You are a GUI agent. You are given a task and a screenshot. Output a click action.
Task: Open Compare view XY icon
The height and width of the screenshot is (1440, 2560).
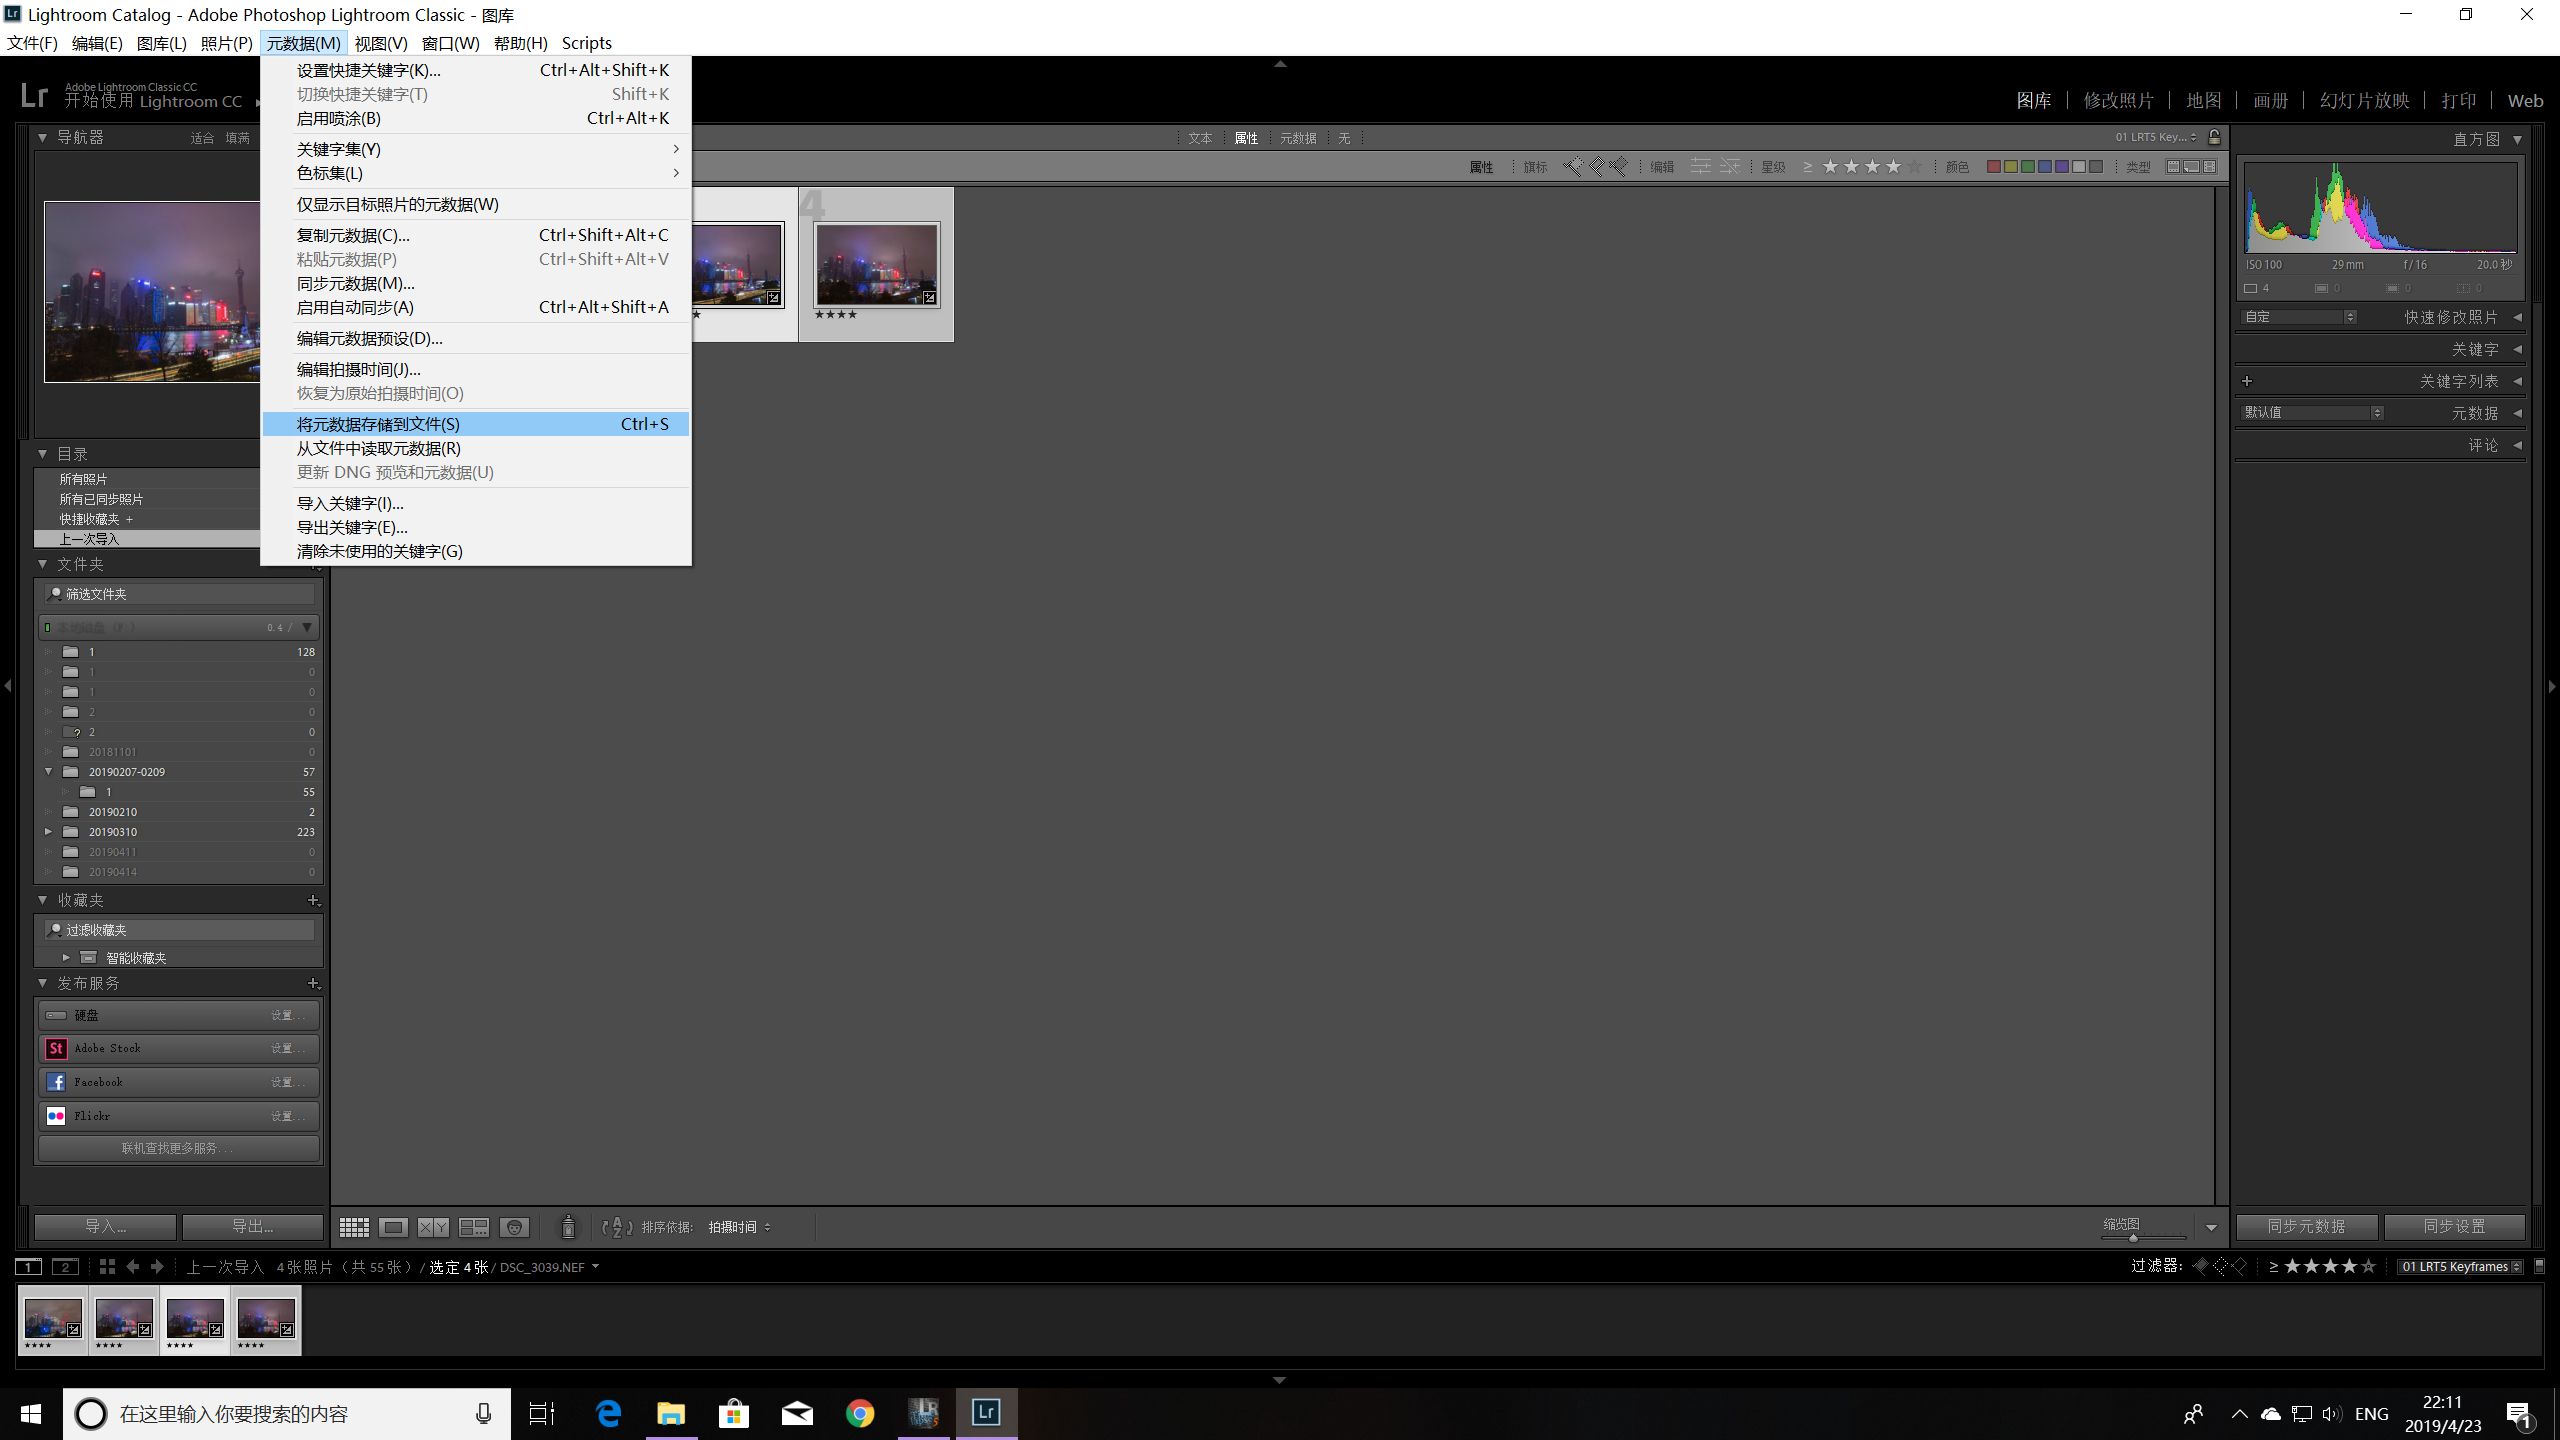tap(433, 1227)
